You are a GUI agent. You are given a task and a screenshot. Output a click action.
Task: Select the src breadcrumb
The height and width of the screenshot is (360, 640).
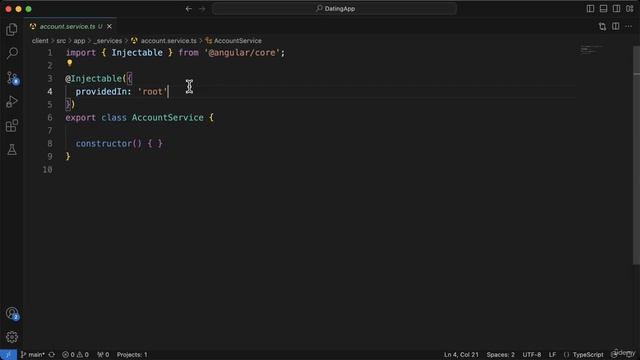click(x=61, y=41)
